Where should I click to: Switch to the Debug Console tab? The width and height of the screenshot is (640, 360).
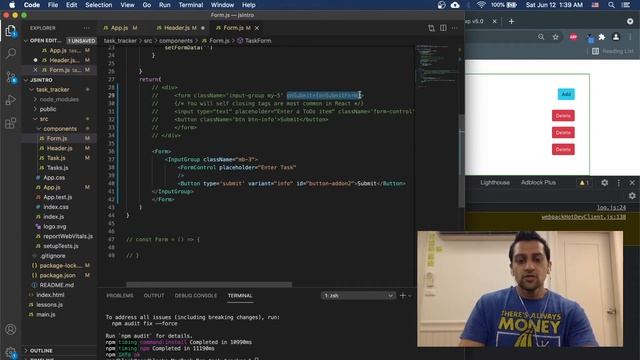coord(196,295)
